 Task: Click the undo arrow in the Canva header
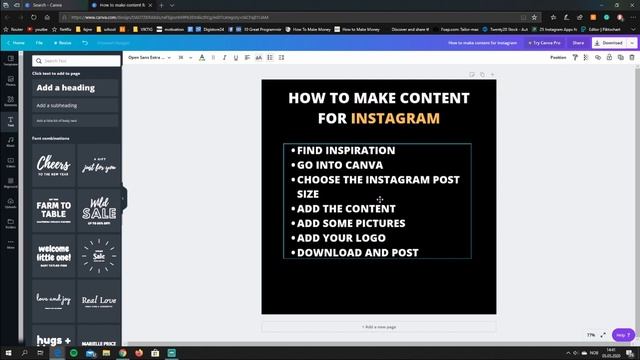[85, 43]
